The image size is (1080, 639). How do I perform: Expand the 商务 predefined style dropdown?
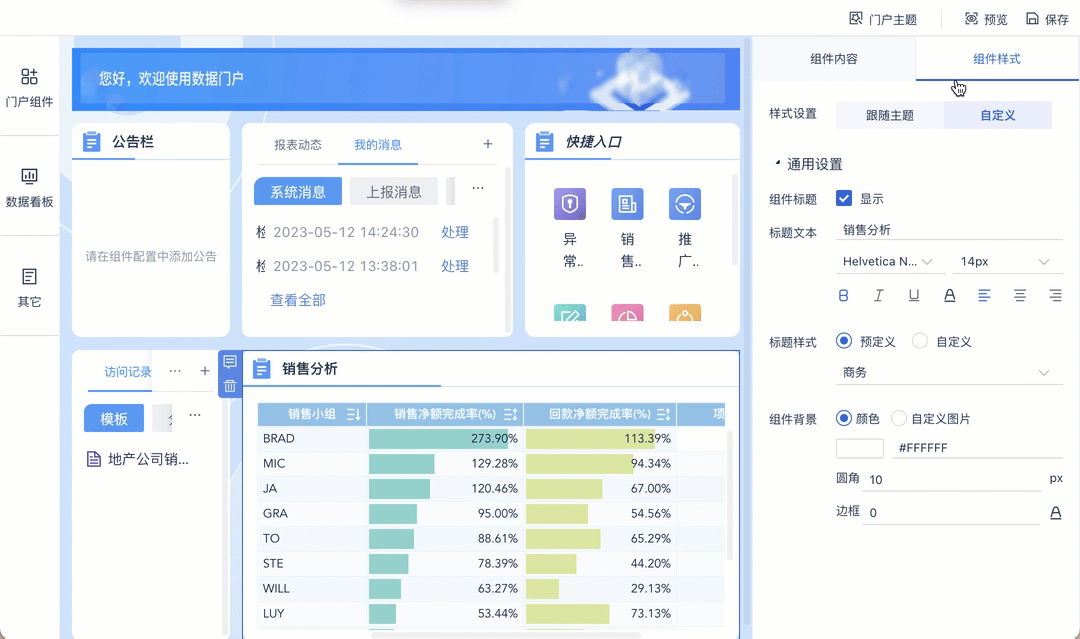point(949,373)
